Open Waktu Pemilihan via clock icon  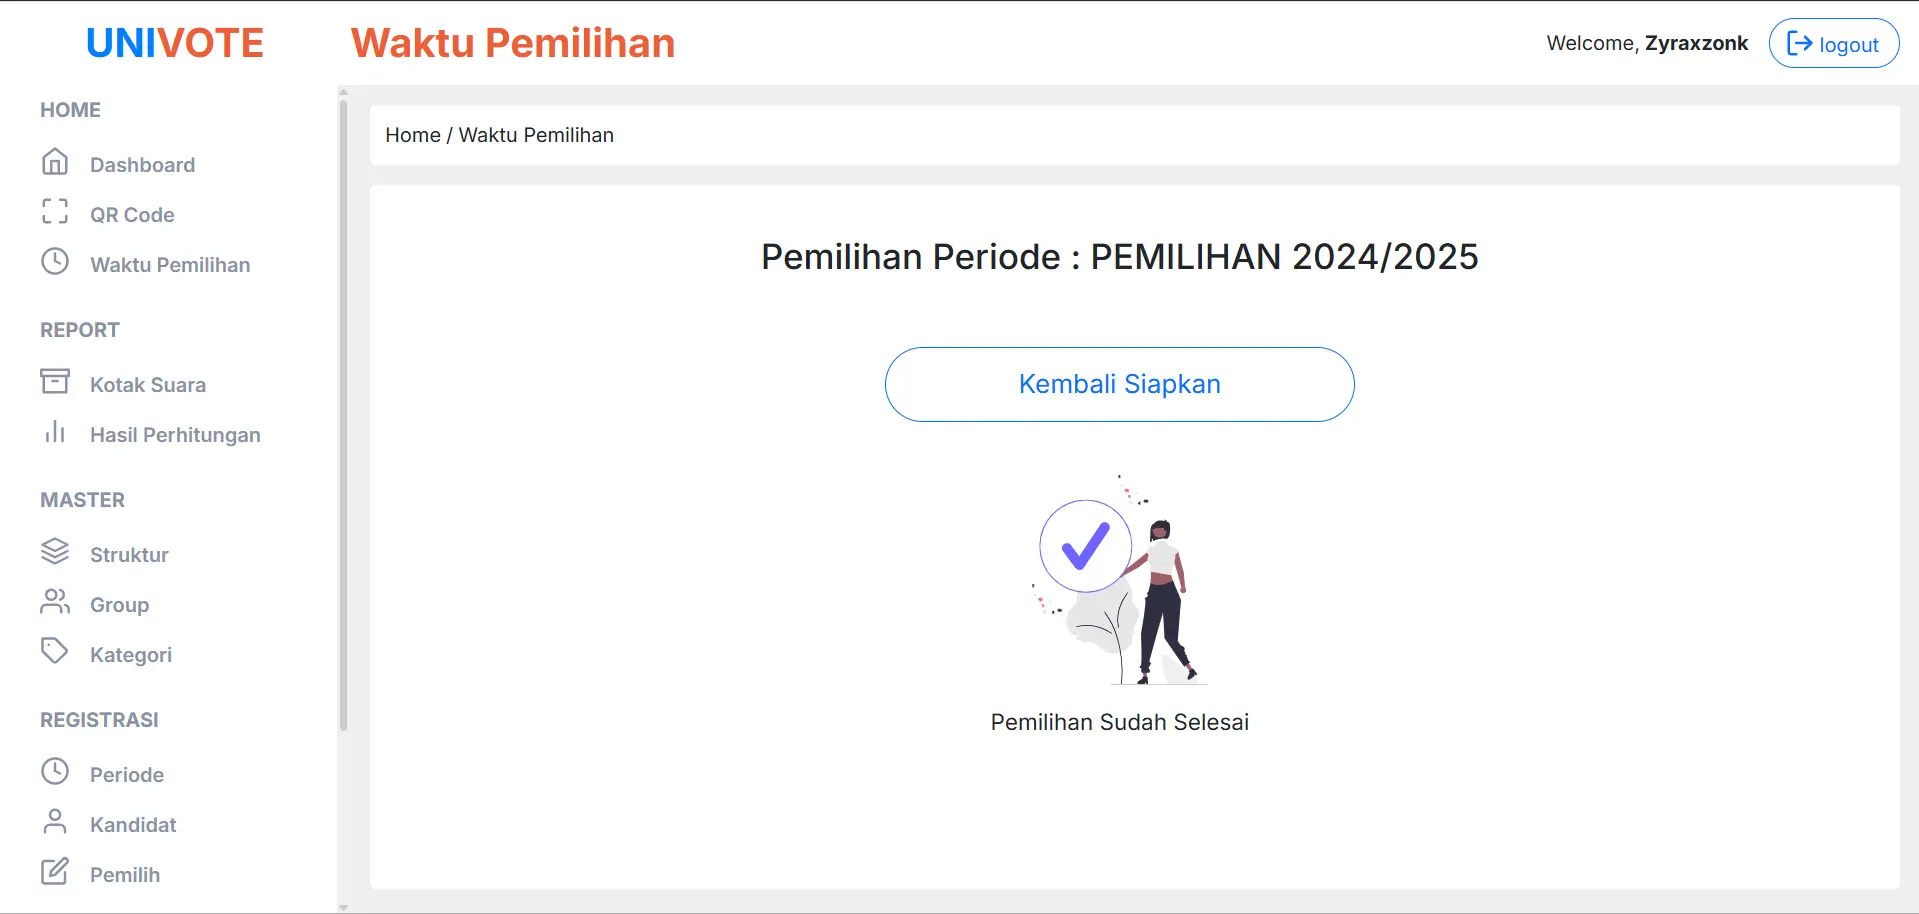tap(55, 263)
